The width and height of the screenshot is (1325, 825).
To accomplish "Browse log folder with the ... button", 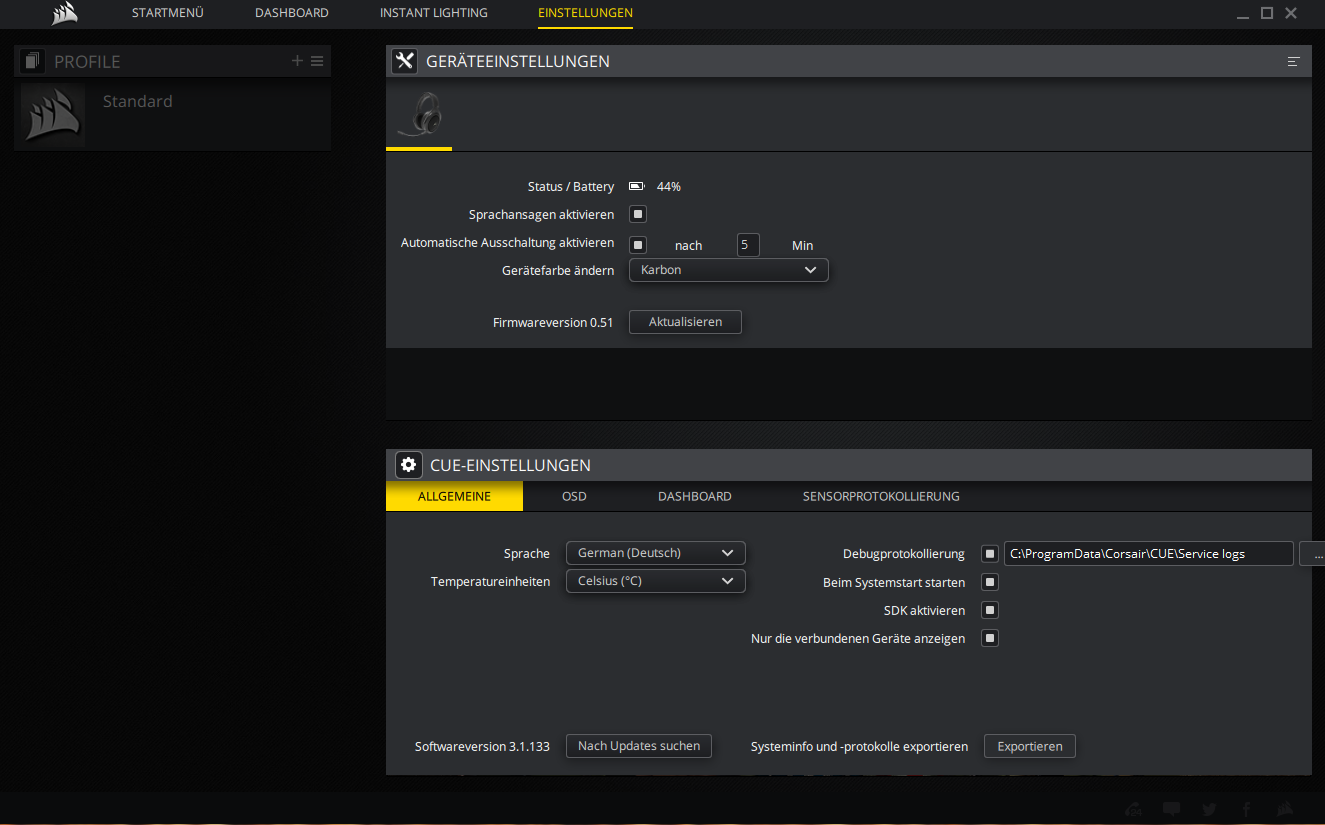I will click(x=1312, y=553).
